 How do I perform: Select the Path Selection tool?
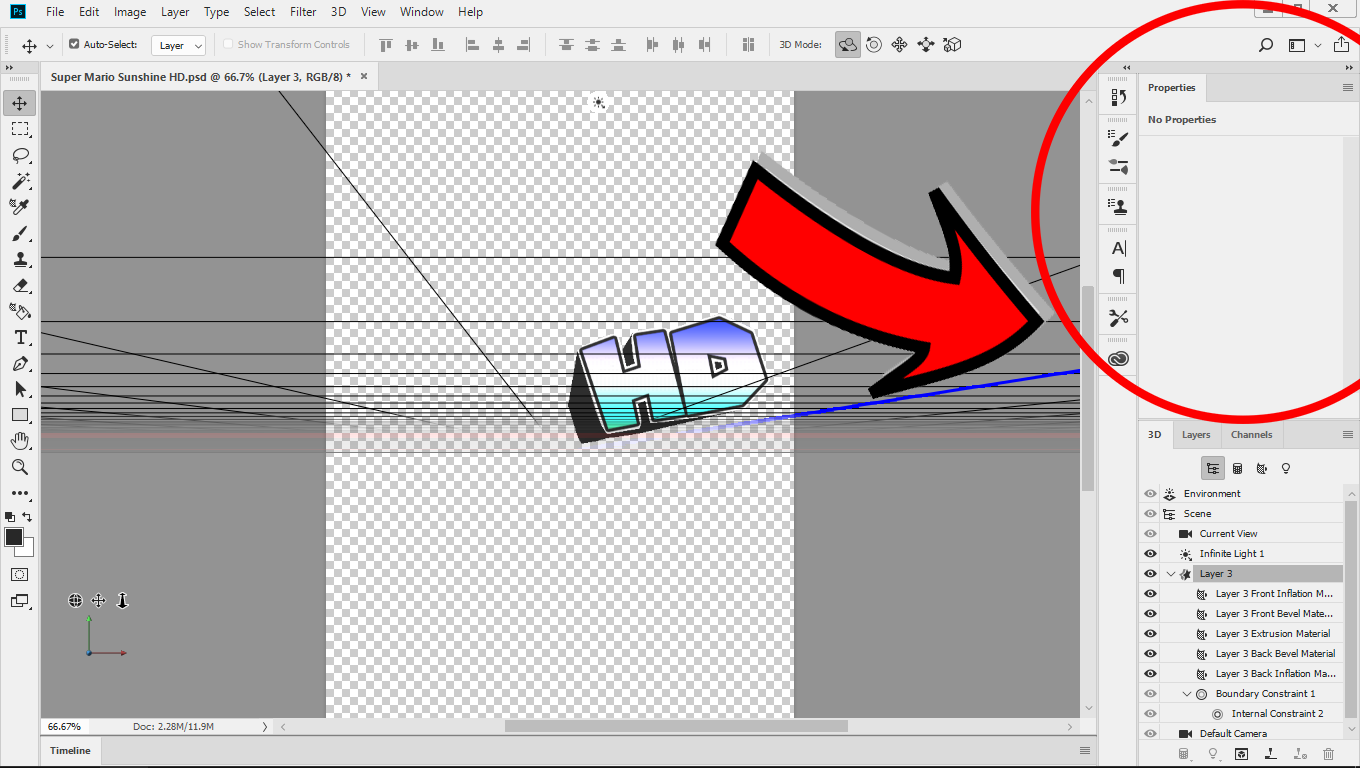(20, 389)
